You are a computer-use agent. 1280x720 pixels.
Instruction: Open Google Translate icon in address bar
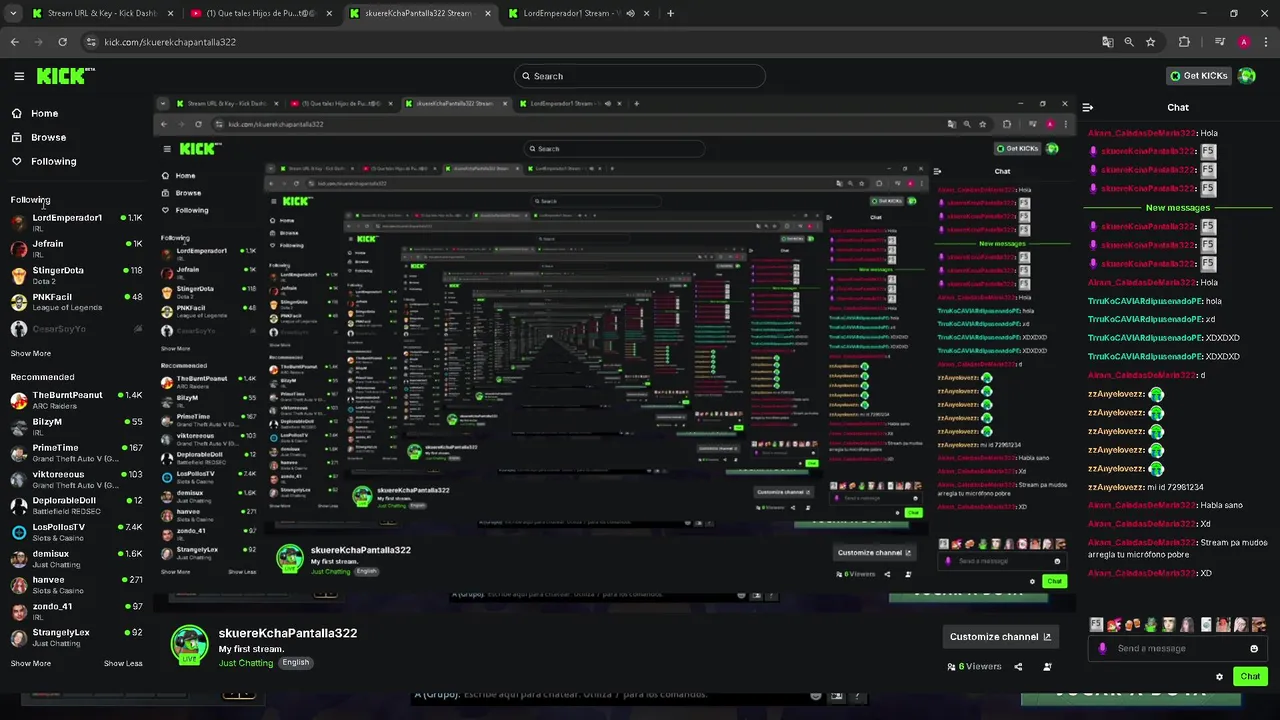[1107, 42]
